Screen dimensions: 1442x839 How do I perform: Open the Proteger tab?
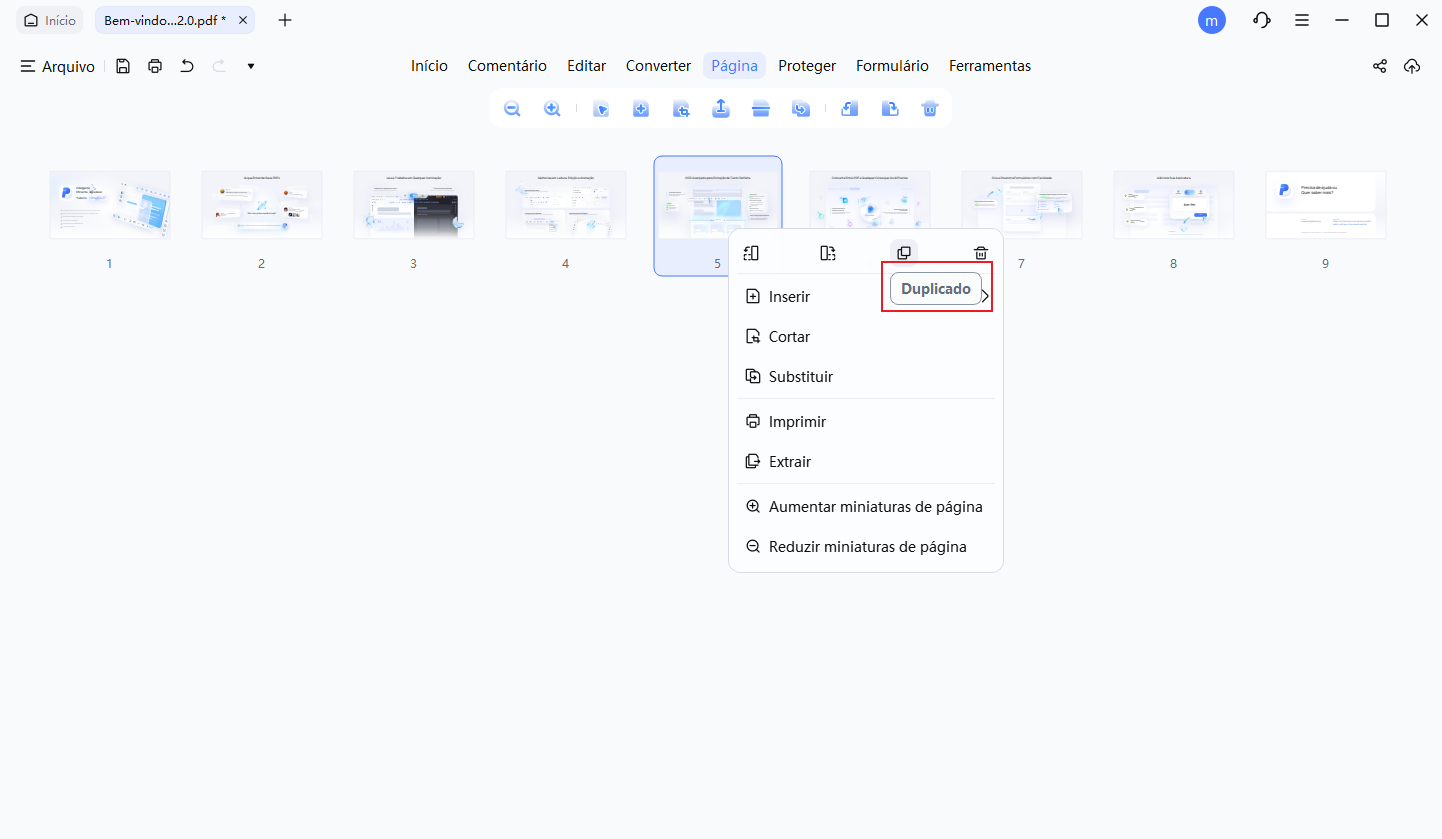[807, 65]
